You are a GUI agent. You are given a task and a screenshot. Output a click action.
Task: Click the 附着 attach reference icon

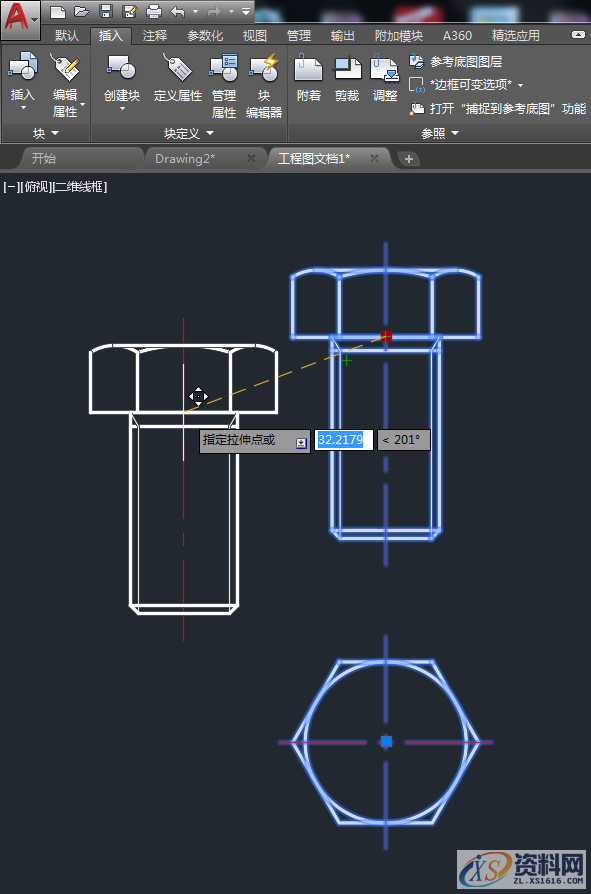coord(308,68)
